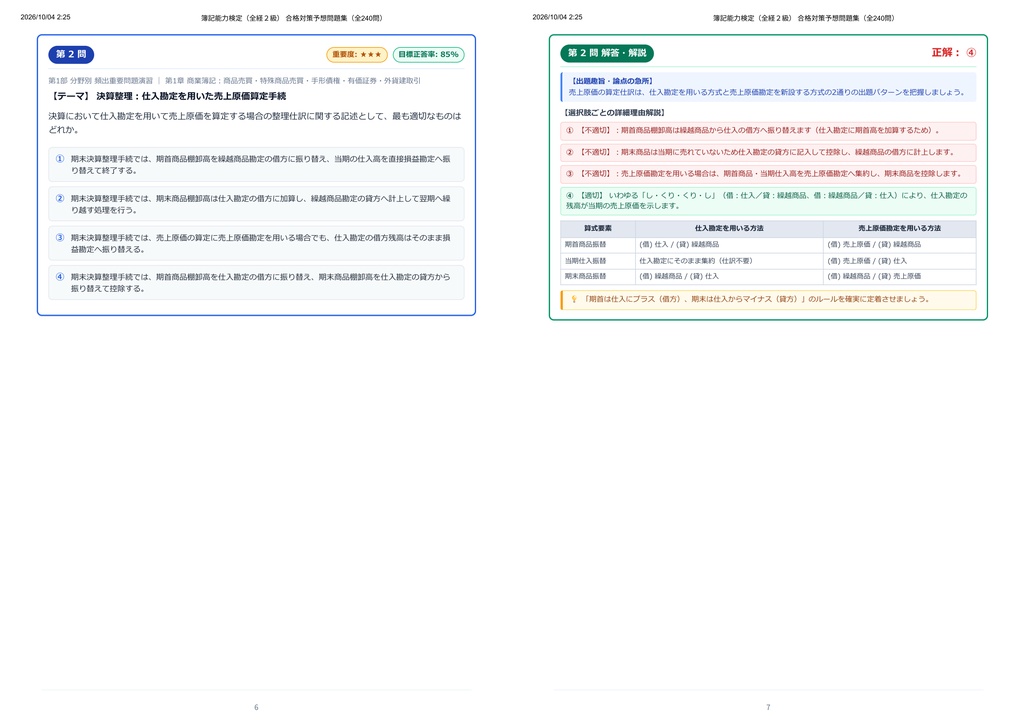Click the page number 7 at the bottom
This screenshot has width=1024, height=724.
tap(768, 707)
